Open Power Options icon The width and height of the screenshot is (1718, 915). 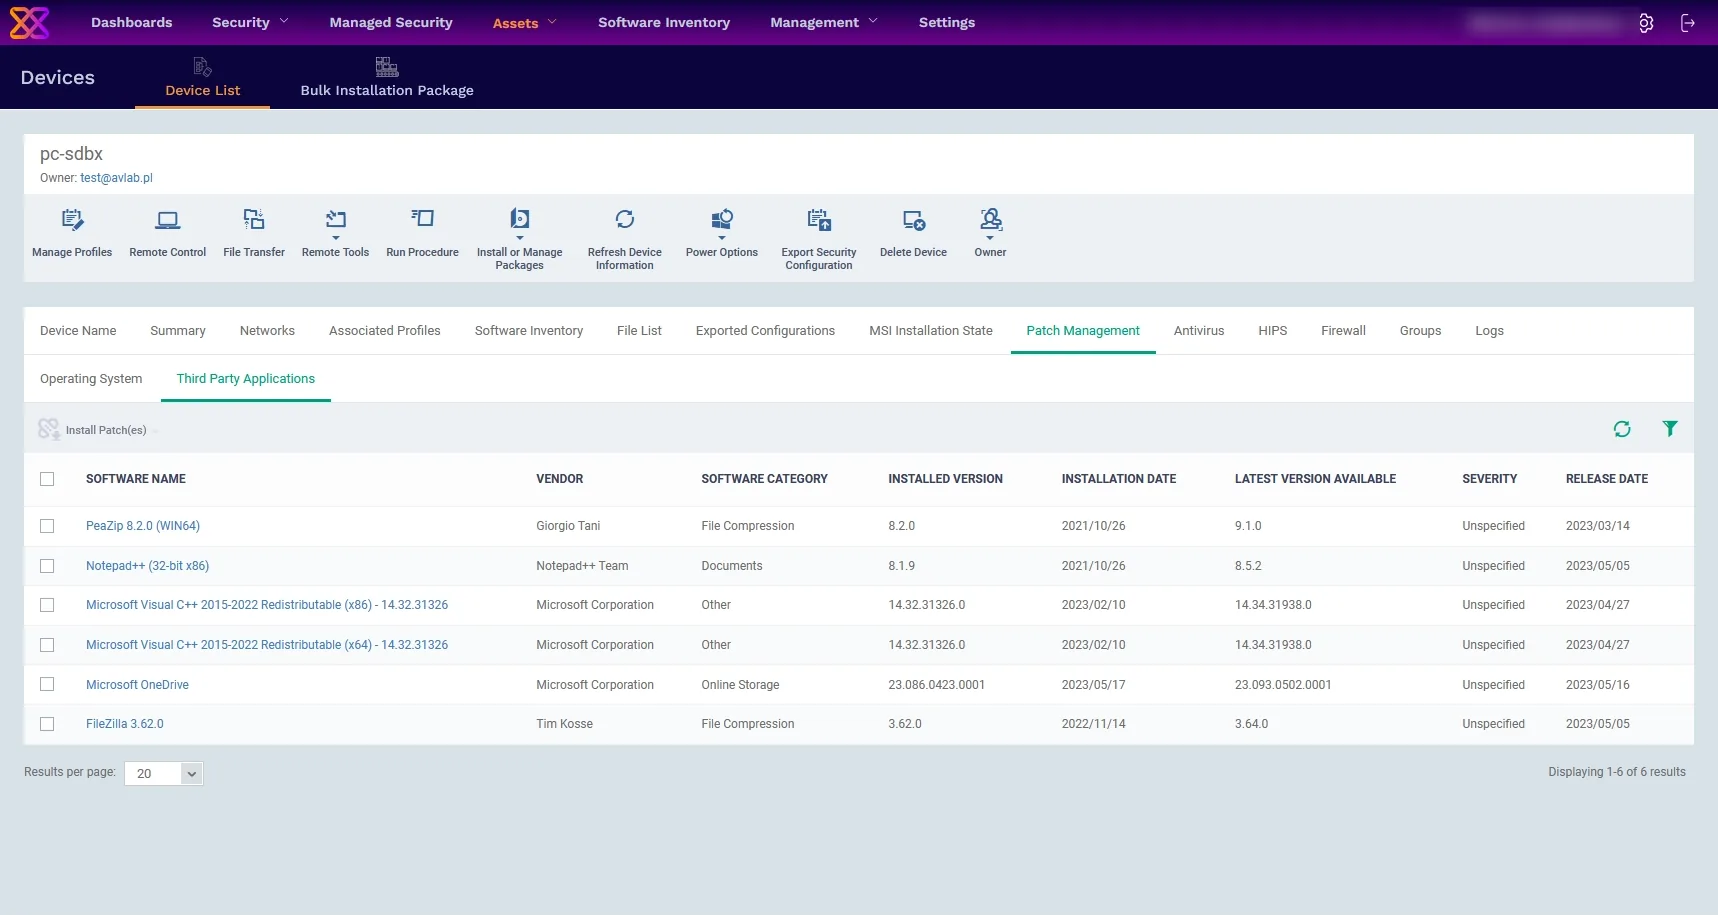[x=722, y=220]
